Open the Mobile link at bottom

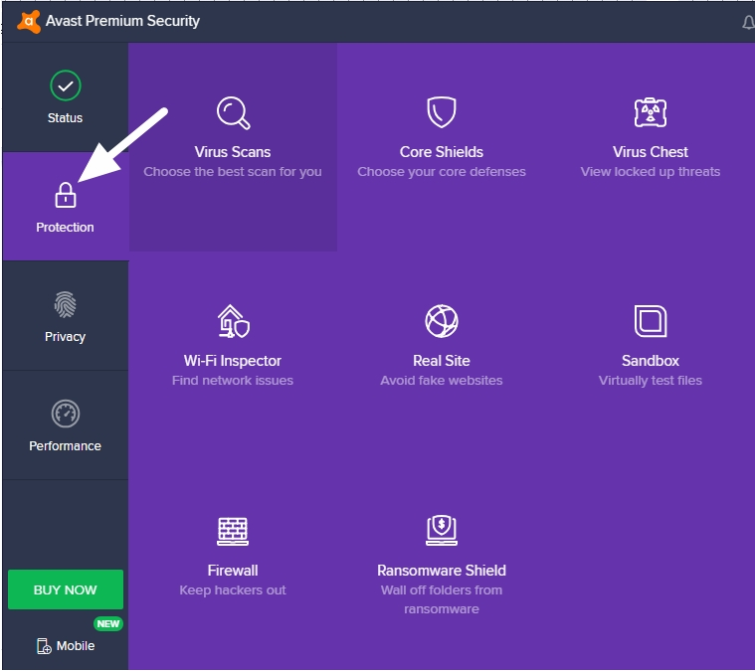[65, 646]
